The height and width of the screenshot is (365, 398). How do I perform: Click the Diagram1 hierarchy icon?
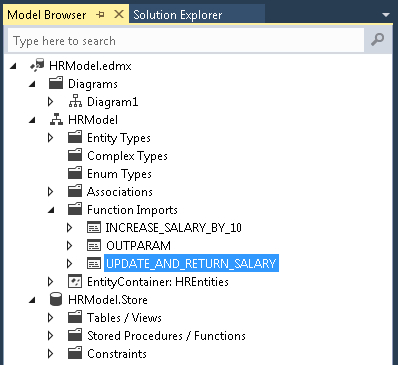(75, 101)
